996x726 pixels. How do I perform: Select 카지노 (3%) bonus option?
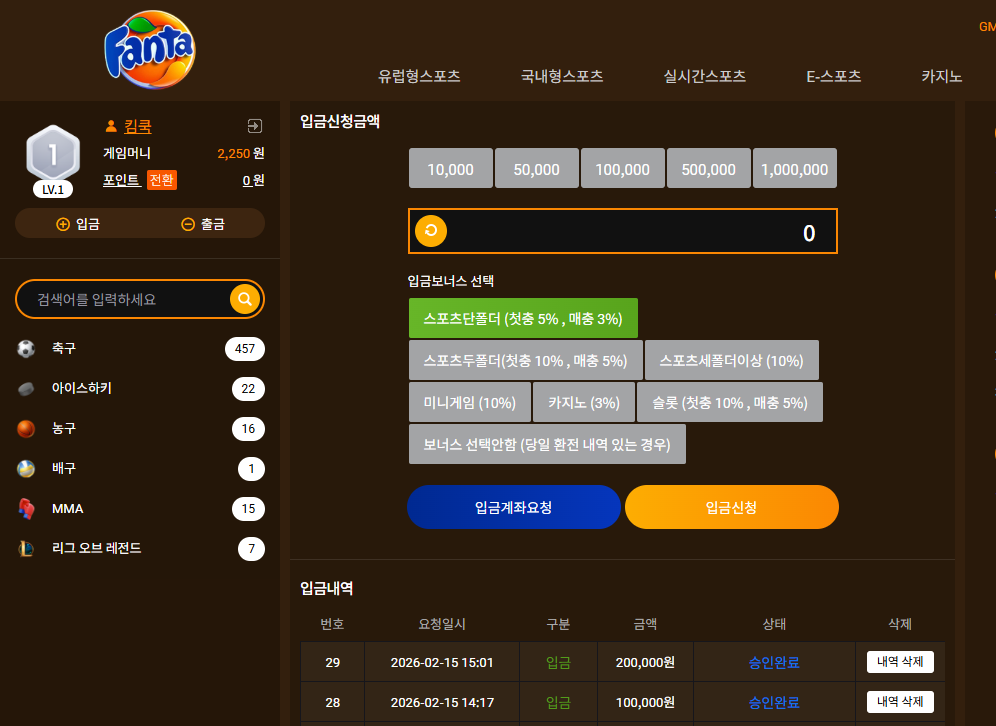[x=584, y=403]
